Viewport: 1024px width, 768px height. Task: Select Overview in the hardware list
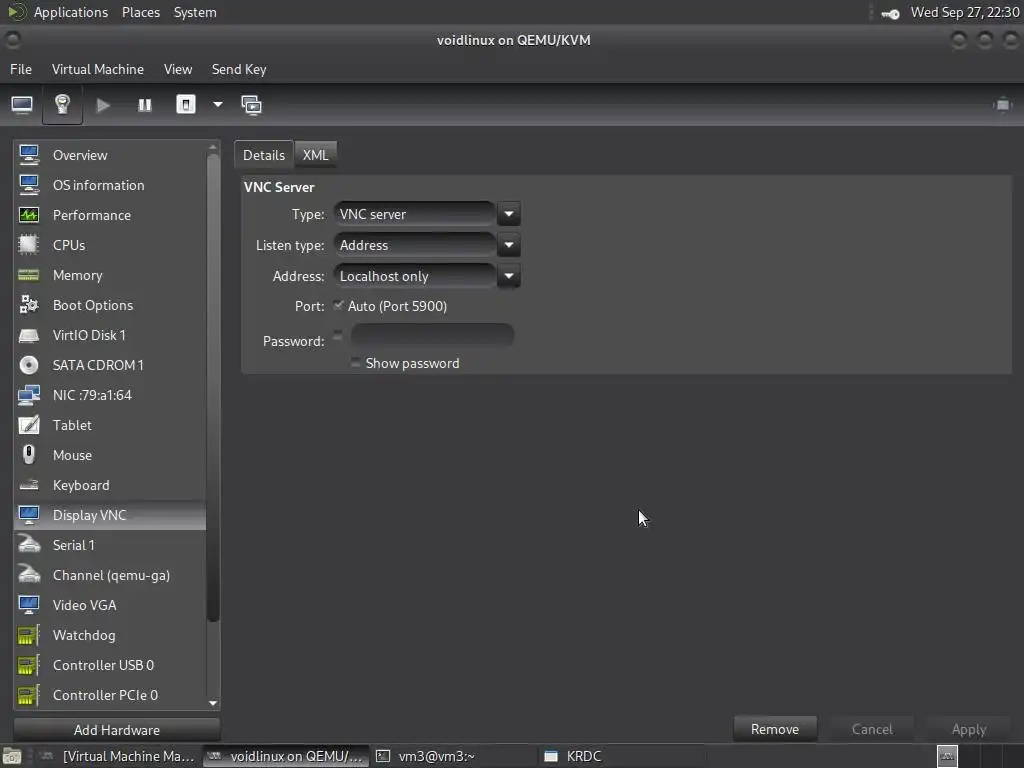pos(110,155)
